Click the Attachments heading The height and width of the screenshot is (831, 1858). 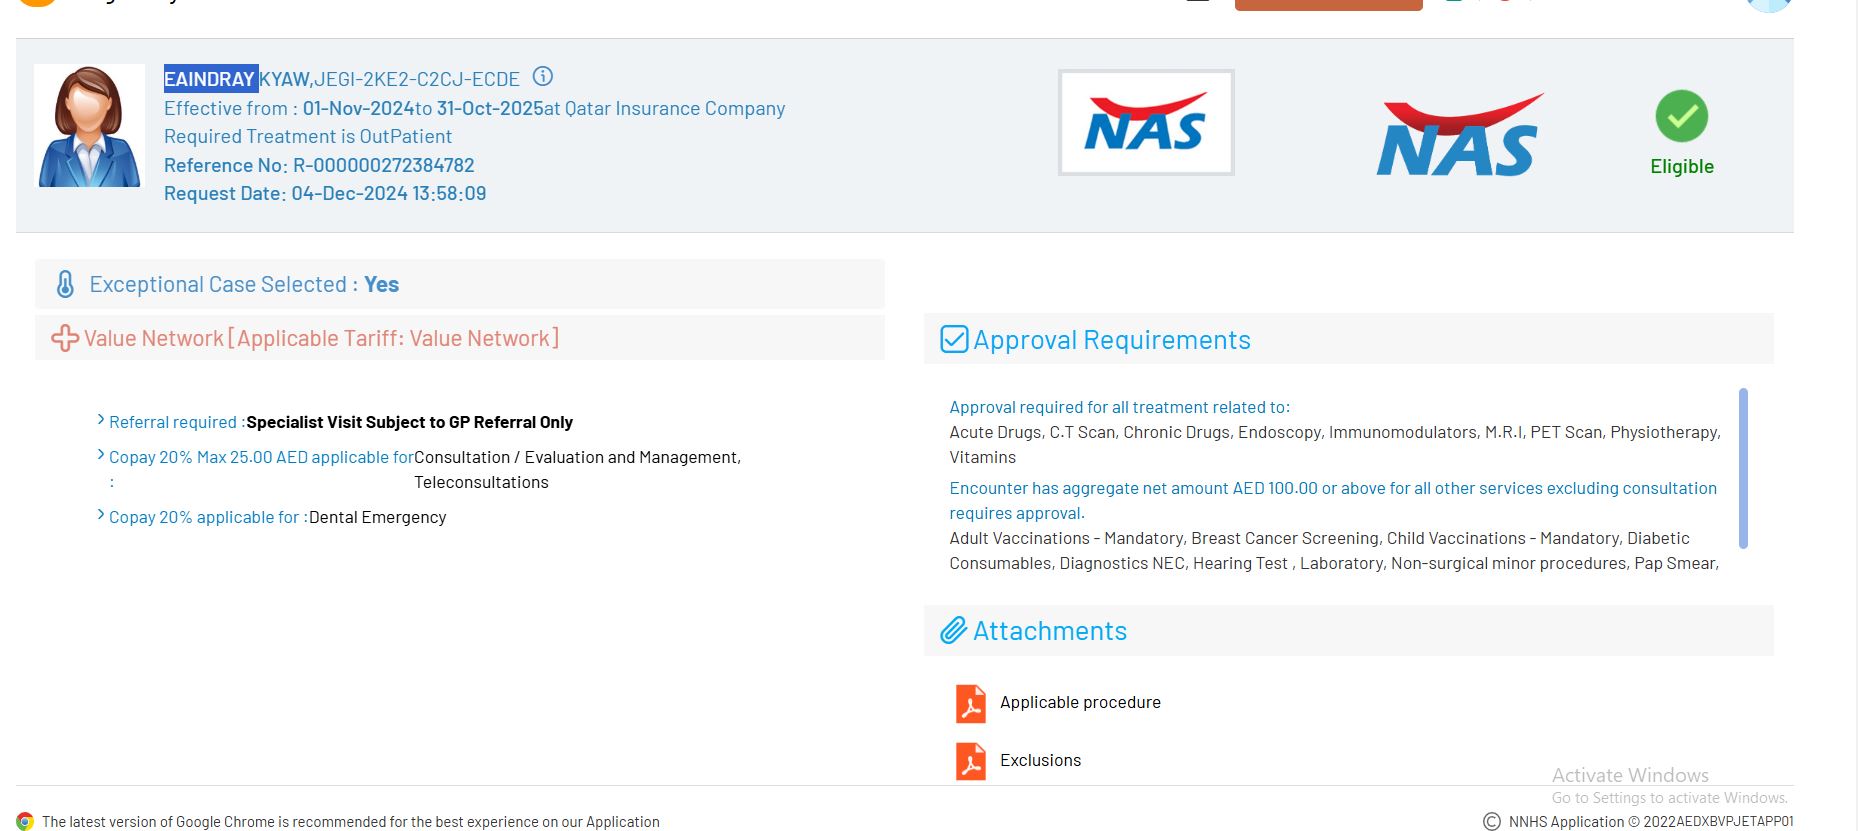tap(1050, 631)
